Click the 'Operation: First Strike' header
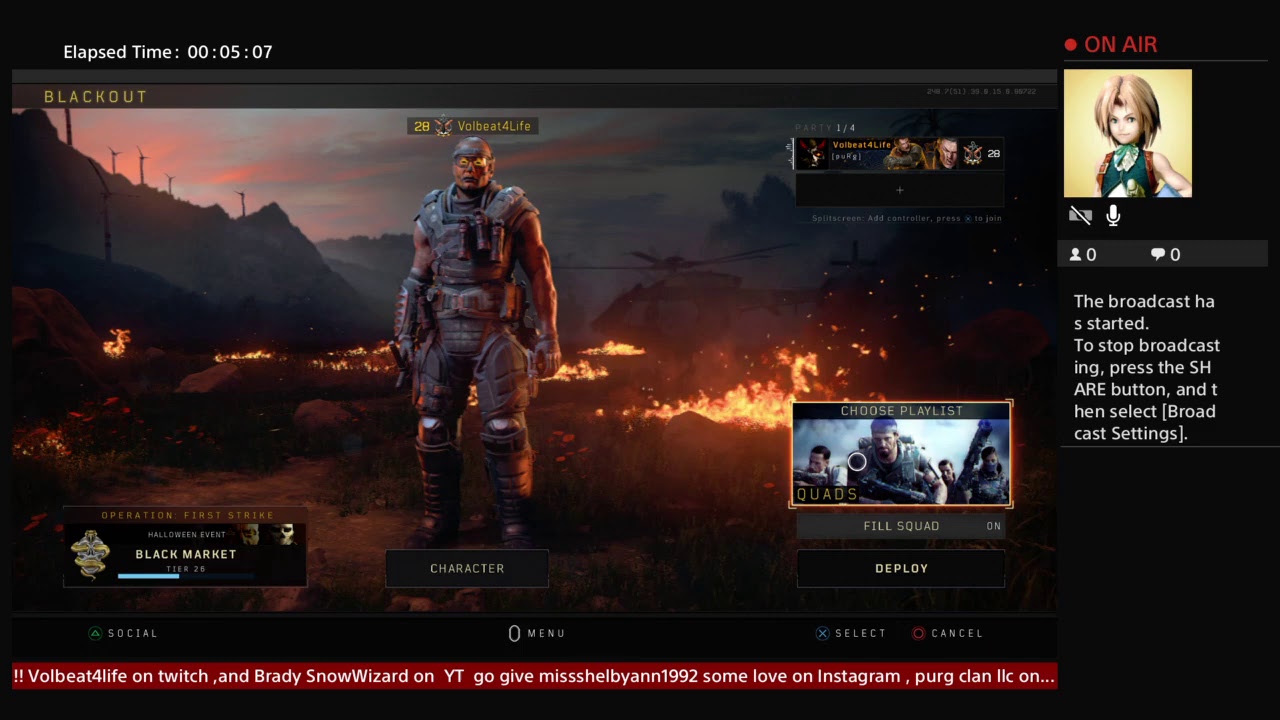Viewport: 1280px width, 720px height. pyautogui.click(x=187, y=515)
